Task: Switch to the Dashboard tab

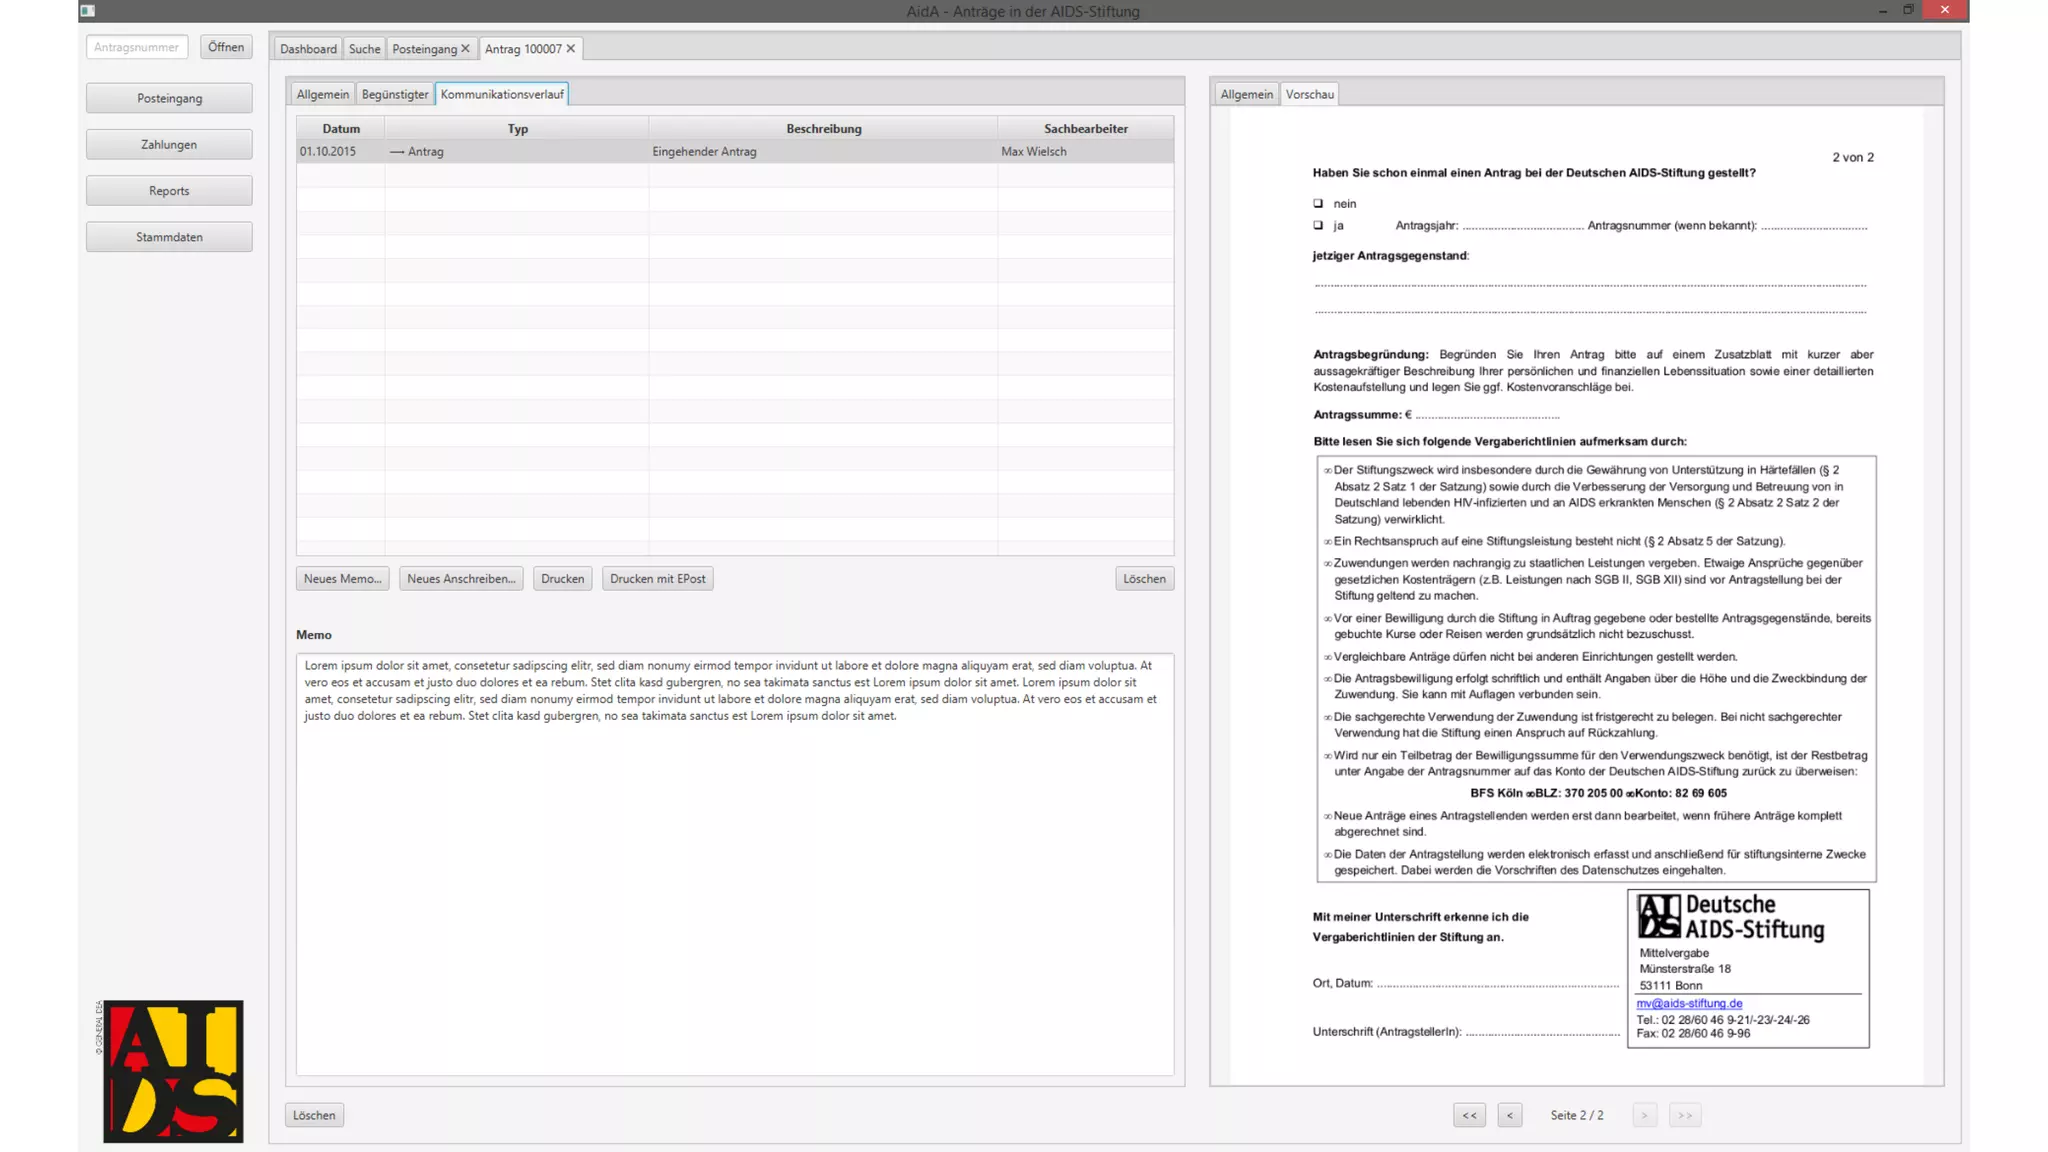Action: 308,48
